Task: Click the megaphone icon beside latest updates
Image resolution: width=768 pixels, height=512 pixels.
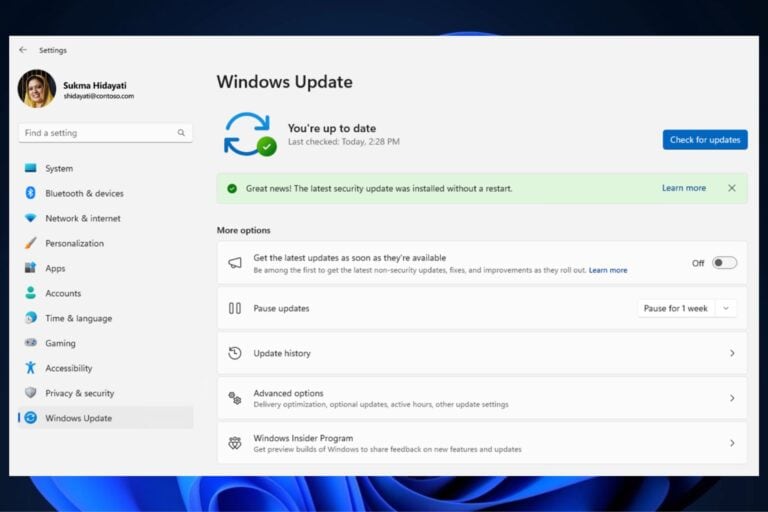Action: pyautogui.click(x=235, y=263)
